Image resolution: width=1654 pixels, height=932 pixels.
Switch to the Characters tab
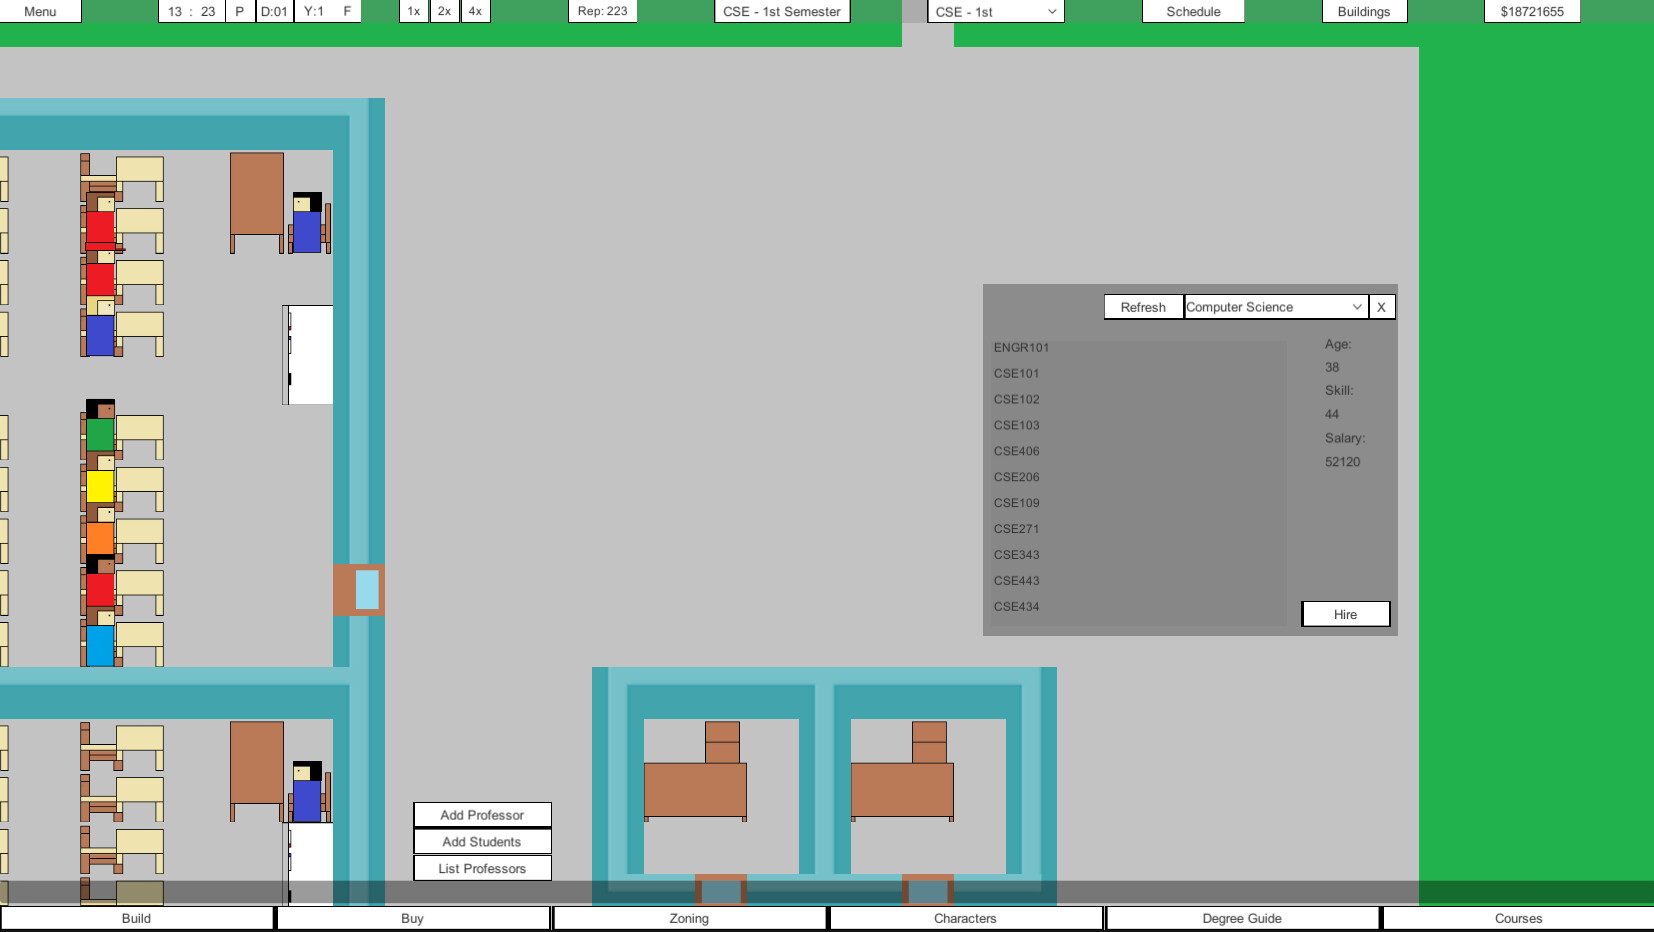click(964, 918)
